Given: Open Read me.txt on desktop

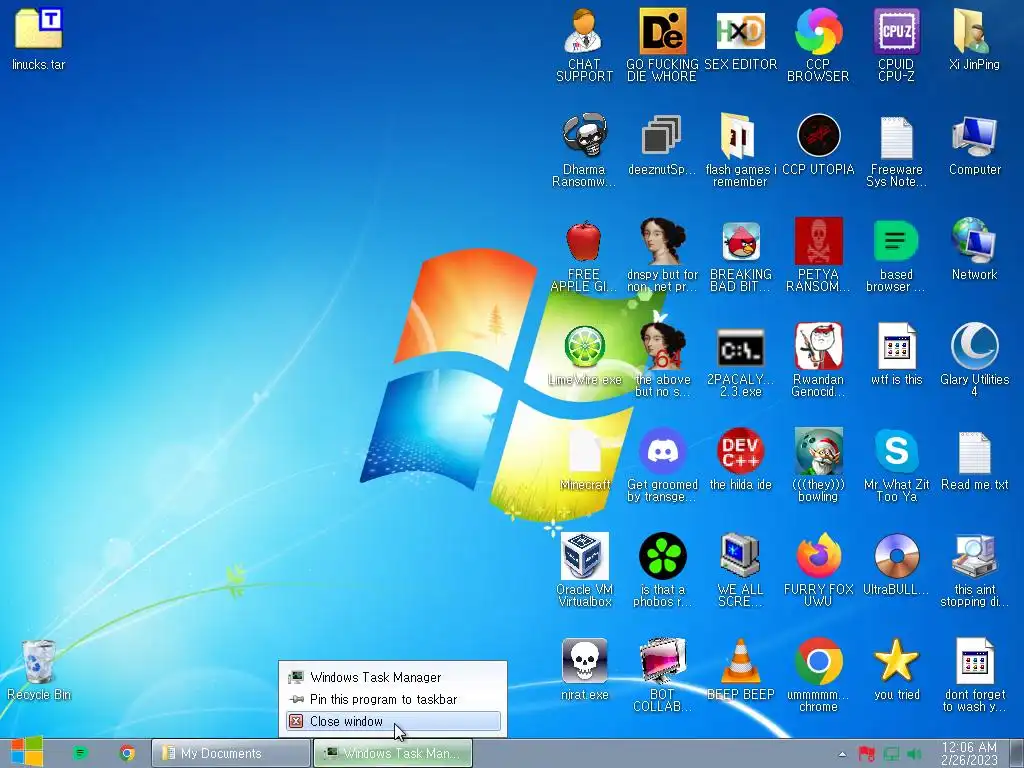Looking at the screenshot, I should pos(974,451).
